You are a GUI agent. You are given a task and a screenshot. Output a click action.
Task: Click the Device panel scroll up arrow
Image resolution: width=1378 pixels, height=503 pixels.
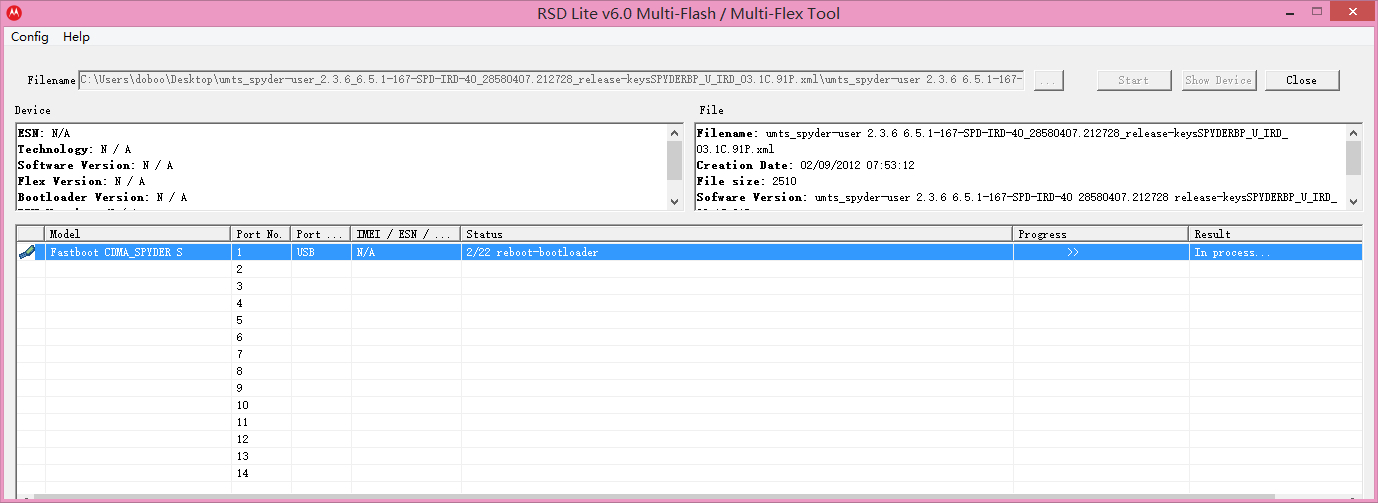click(674, 132)
